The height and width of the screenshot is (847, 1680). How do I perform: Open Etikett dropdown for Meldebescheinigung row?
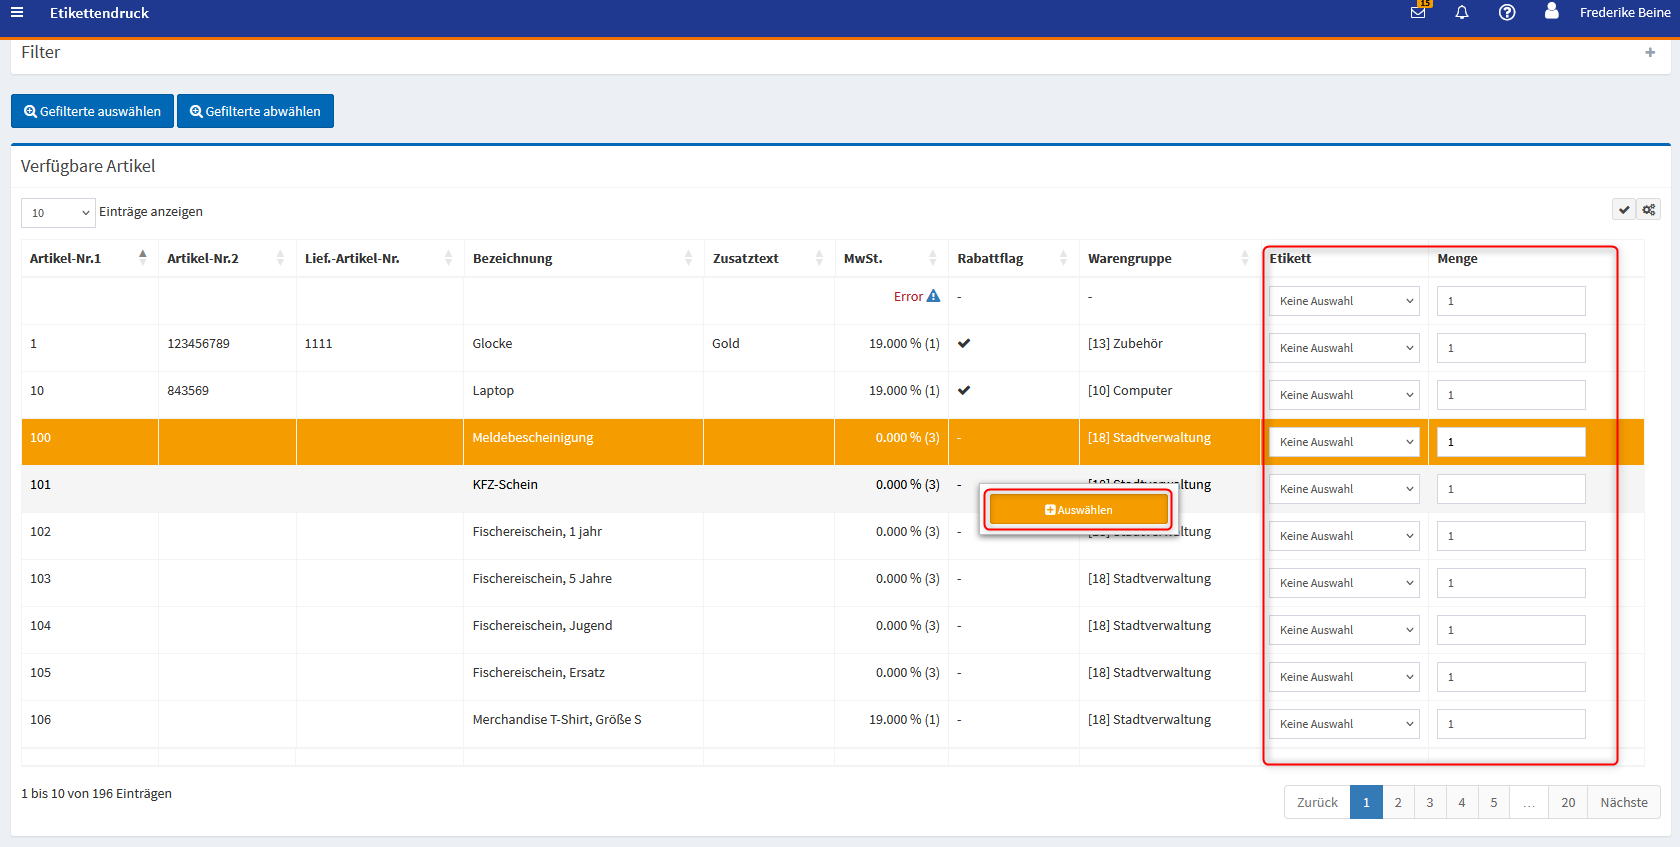pyautogui.click(x=1344, y=442)
